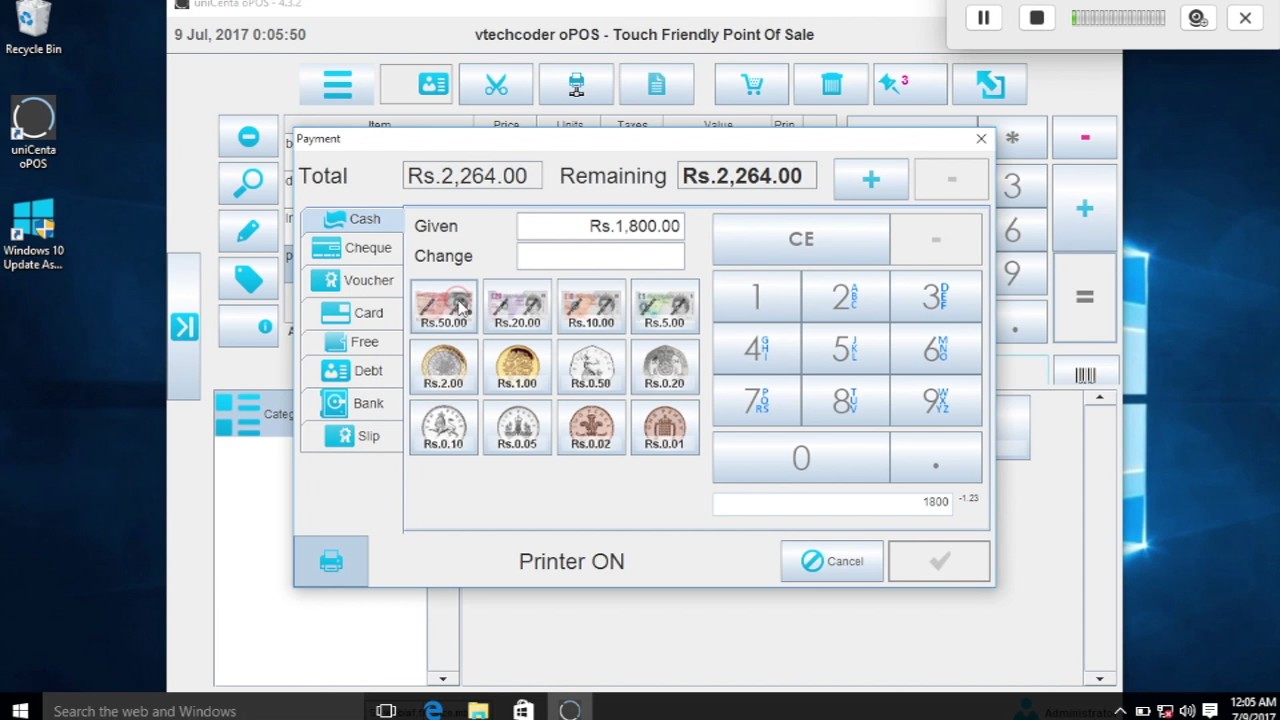The height and width of the screenshot is (720, 1280).
Task: Click the blue minus remove line icon
Action: (x=248, y=137)
